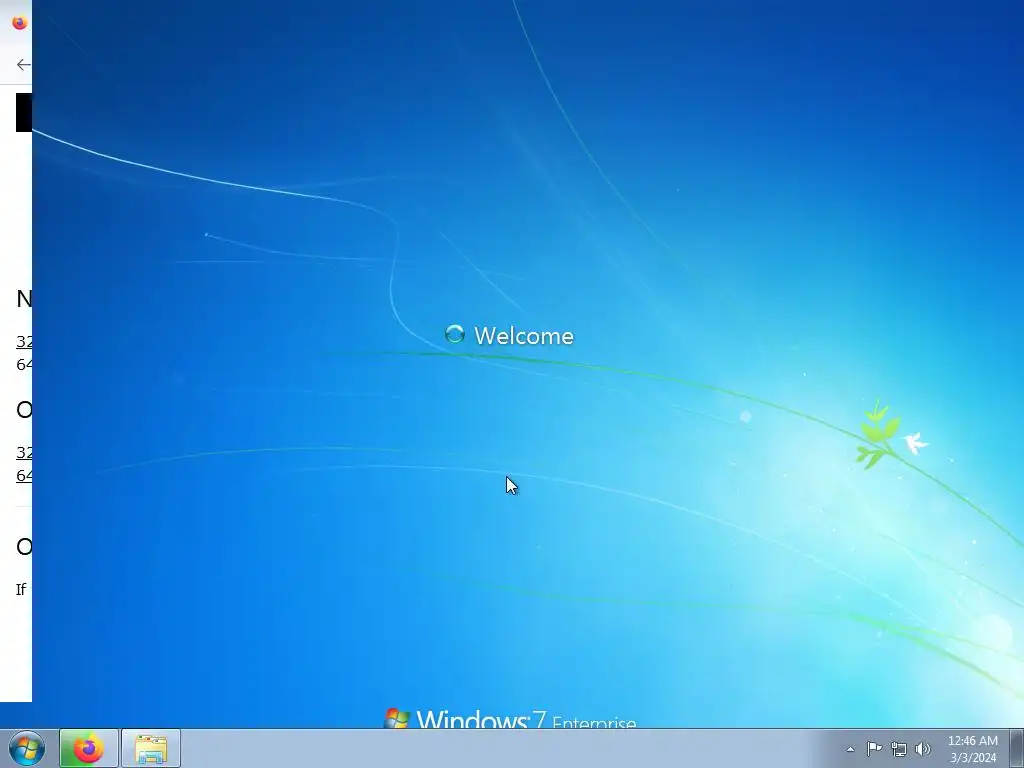Open the Windows Start menu orb

coord(27,748)
